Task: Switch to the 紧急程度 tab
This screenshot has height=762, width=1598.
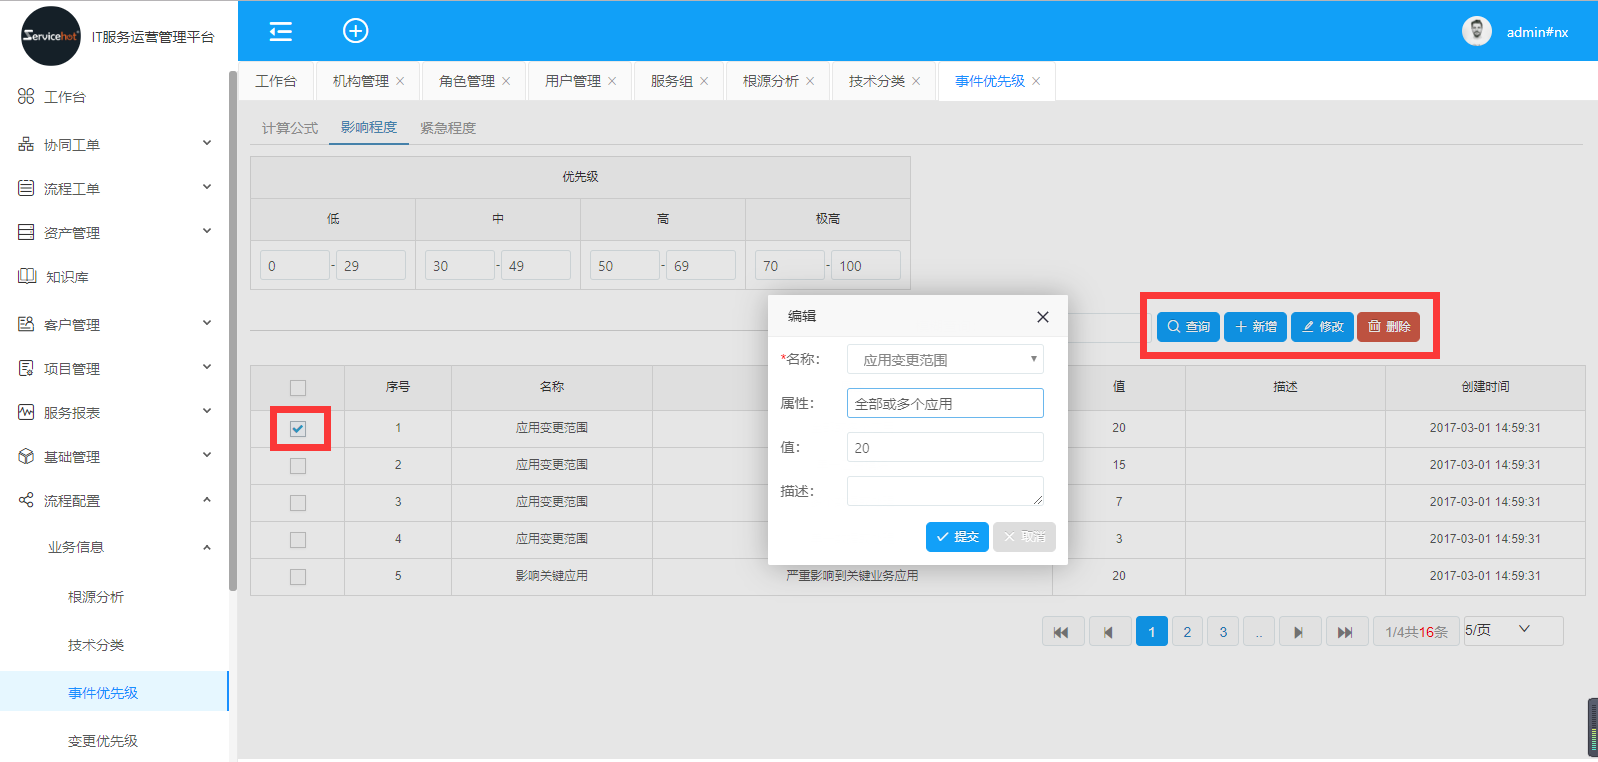Action: click(x=448, y=128)
